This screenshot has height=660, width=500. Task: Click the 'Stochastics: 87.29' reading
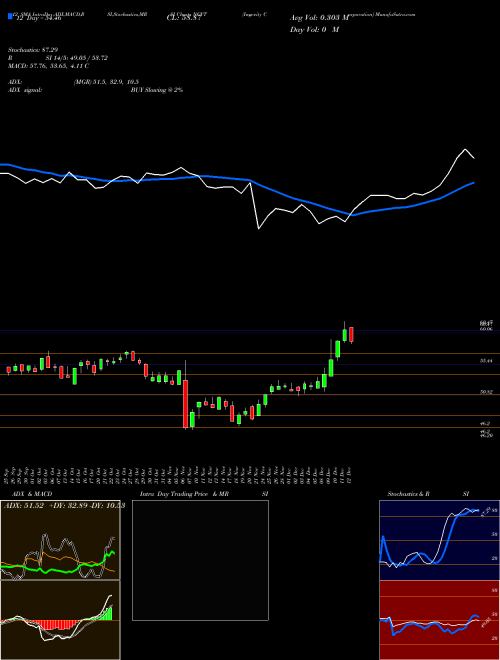point(33,50)
